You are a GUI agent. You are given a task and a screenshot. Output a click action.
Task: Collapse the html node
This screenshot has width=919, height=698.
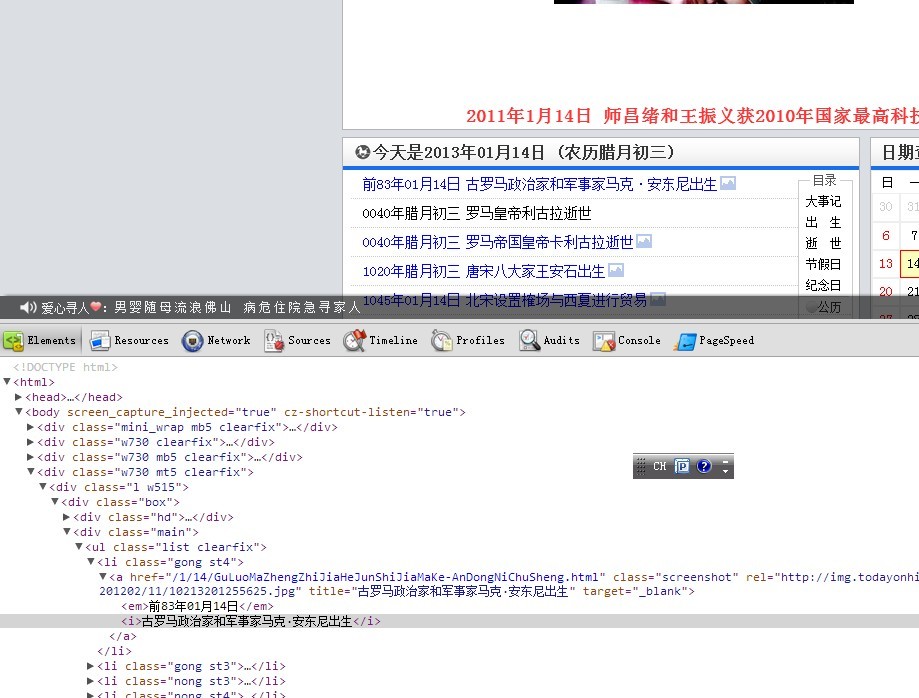tap(7, 382)
